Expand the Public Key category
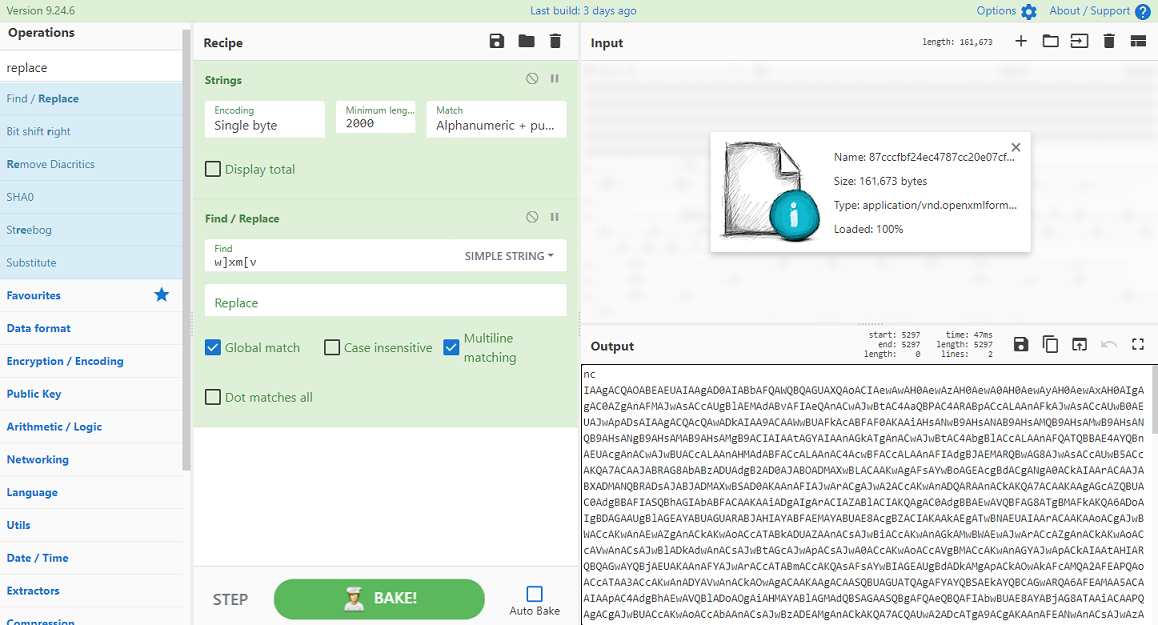This screenshot has width=1158, height=625. click(x=91, y=394)
